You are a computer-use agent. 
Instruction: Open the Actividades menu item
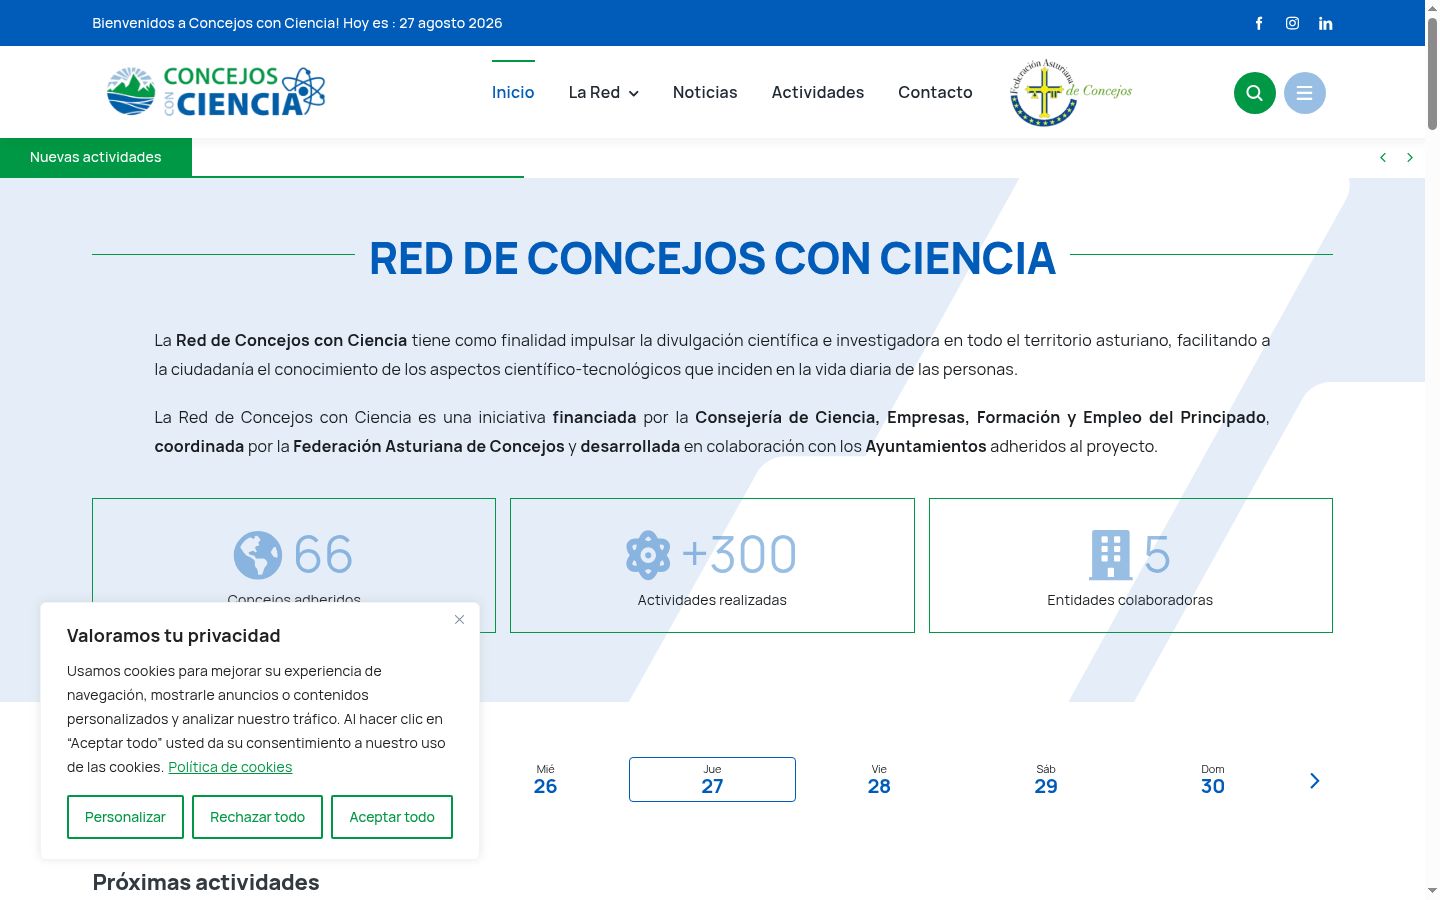[818, 92]
